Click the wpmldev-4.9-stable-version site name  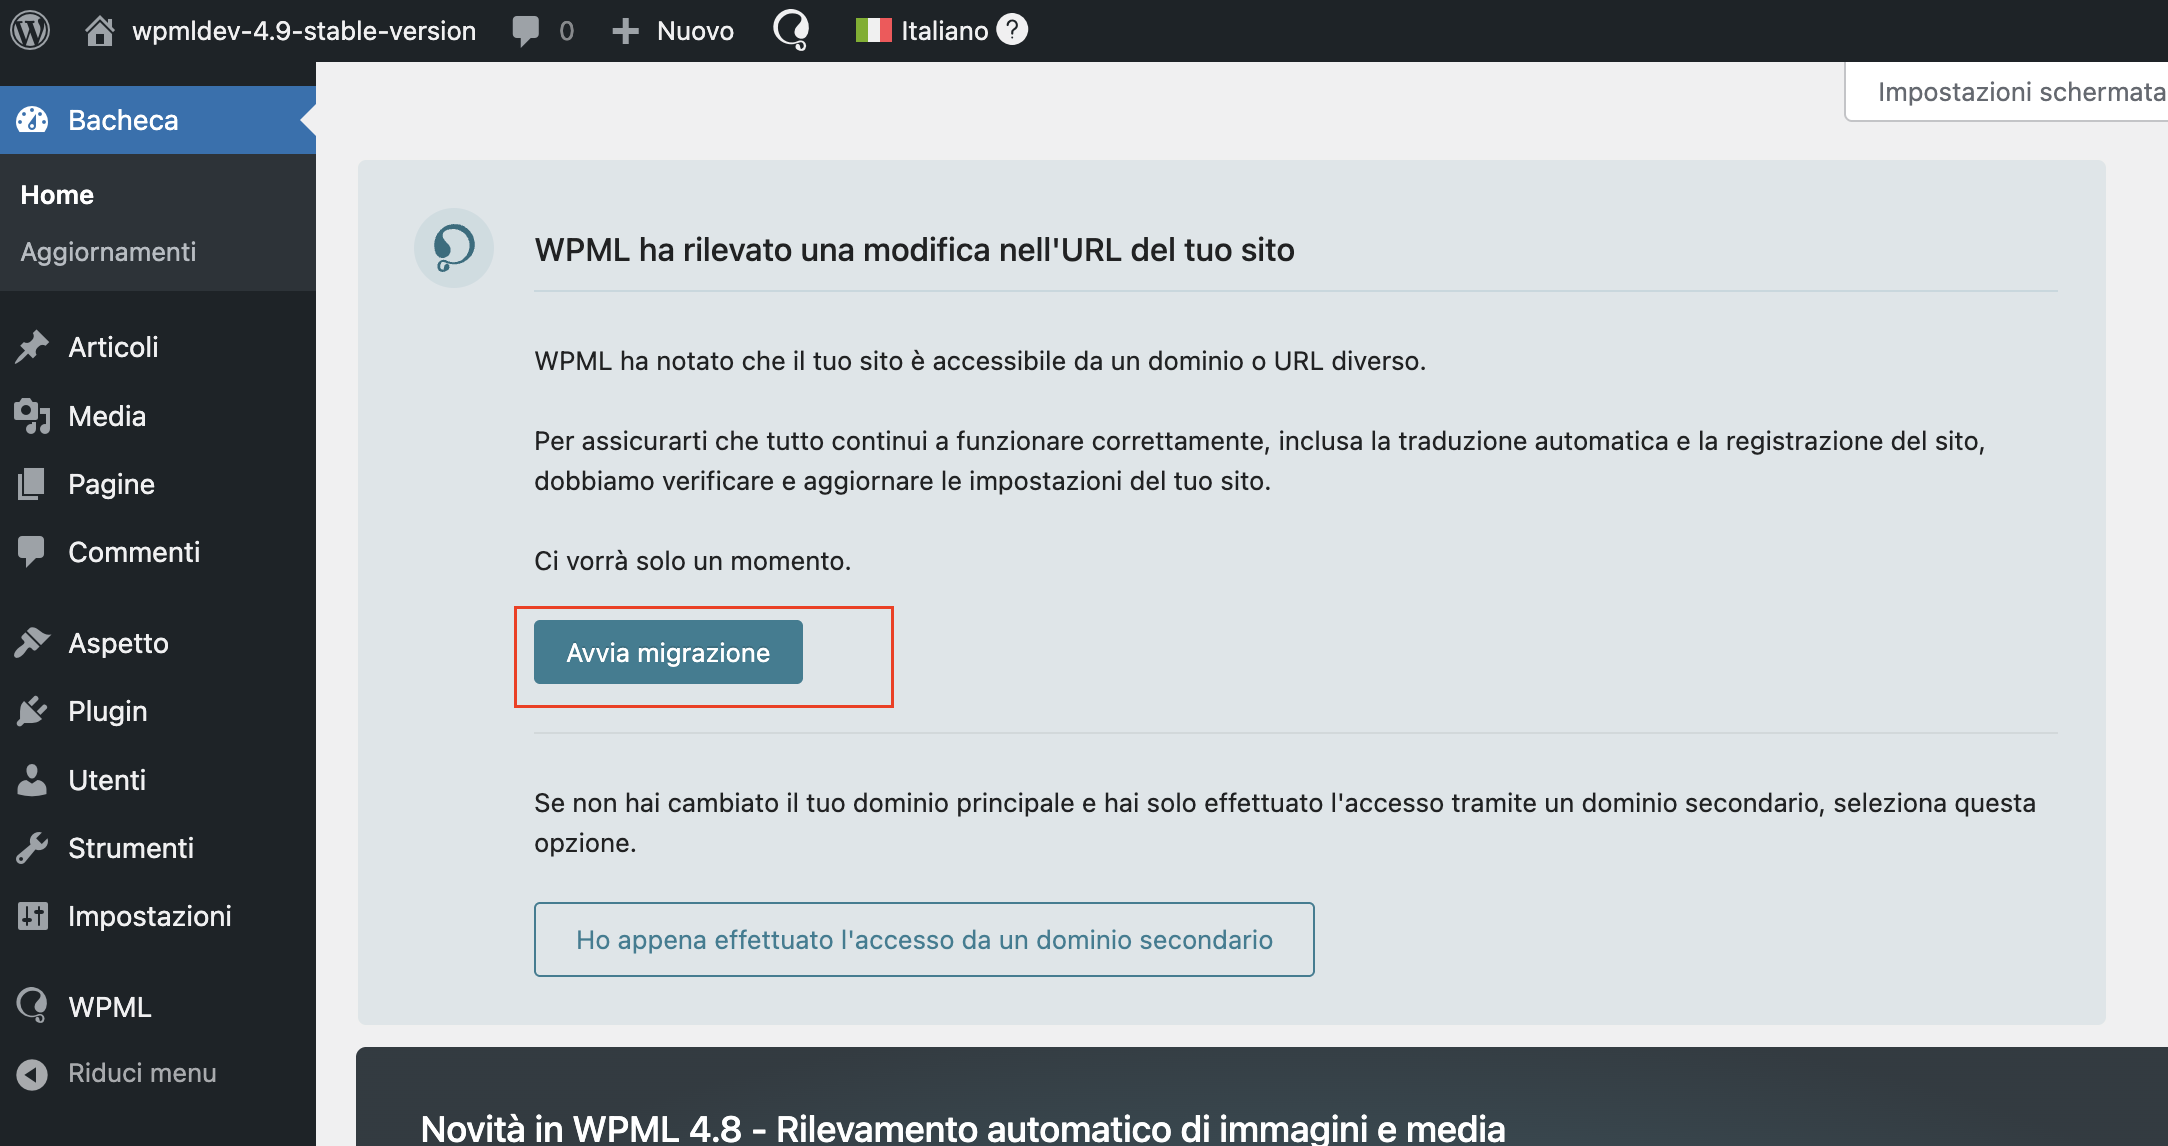[303, 30]
